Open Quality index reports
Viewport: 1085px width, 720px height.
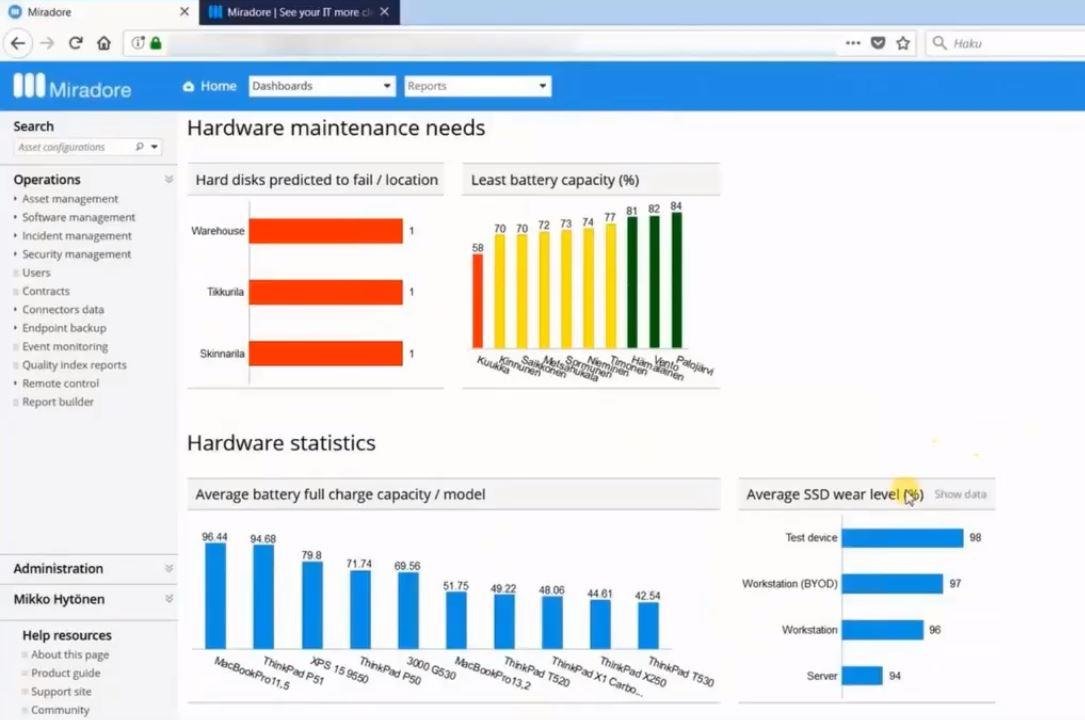tap(74, 365)
